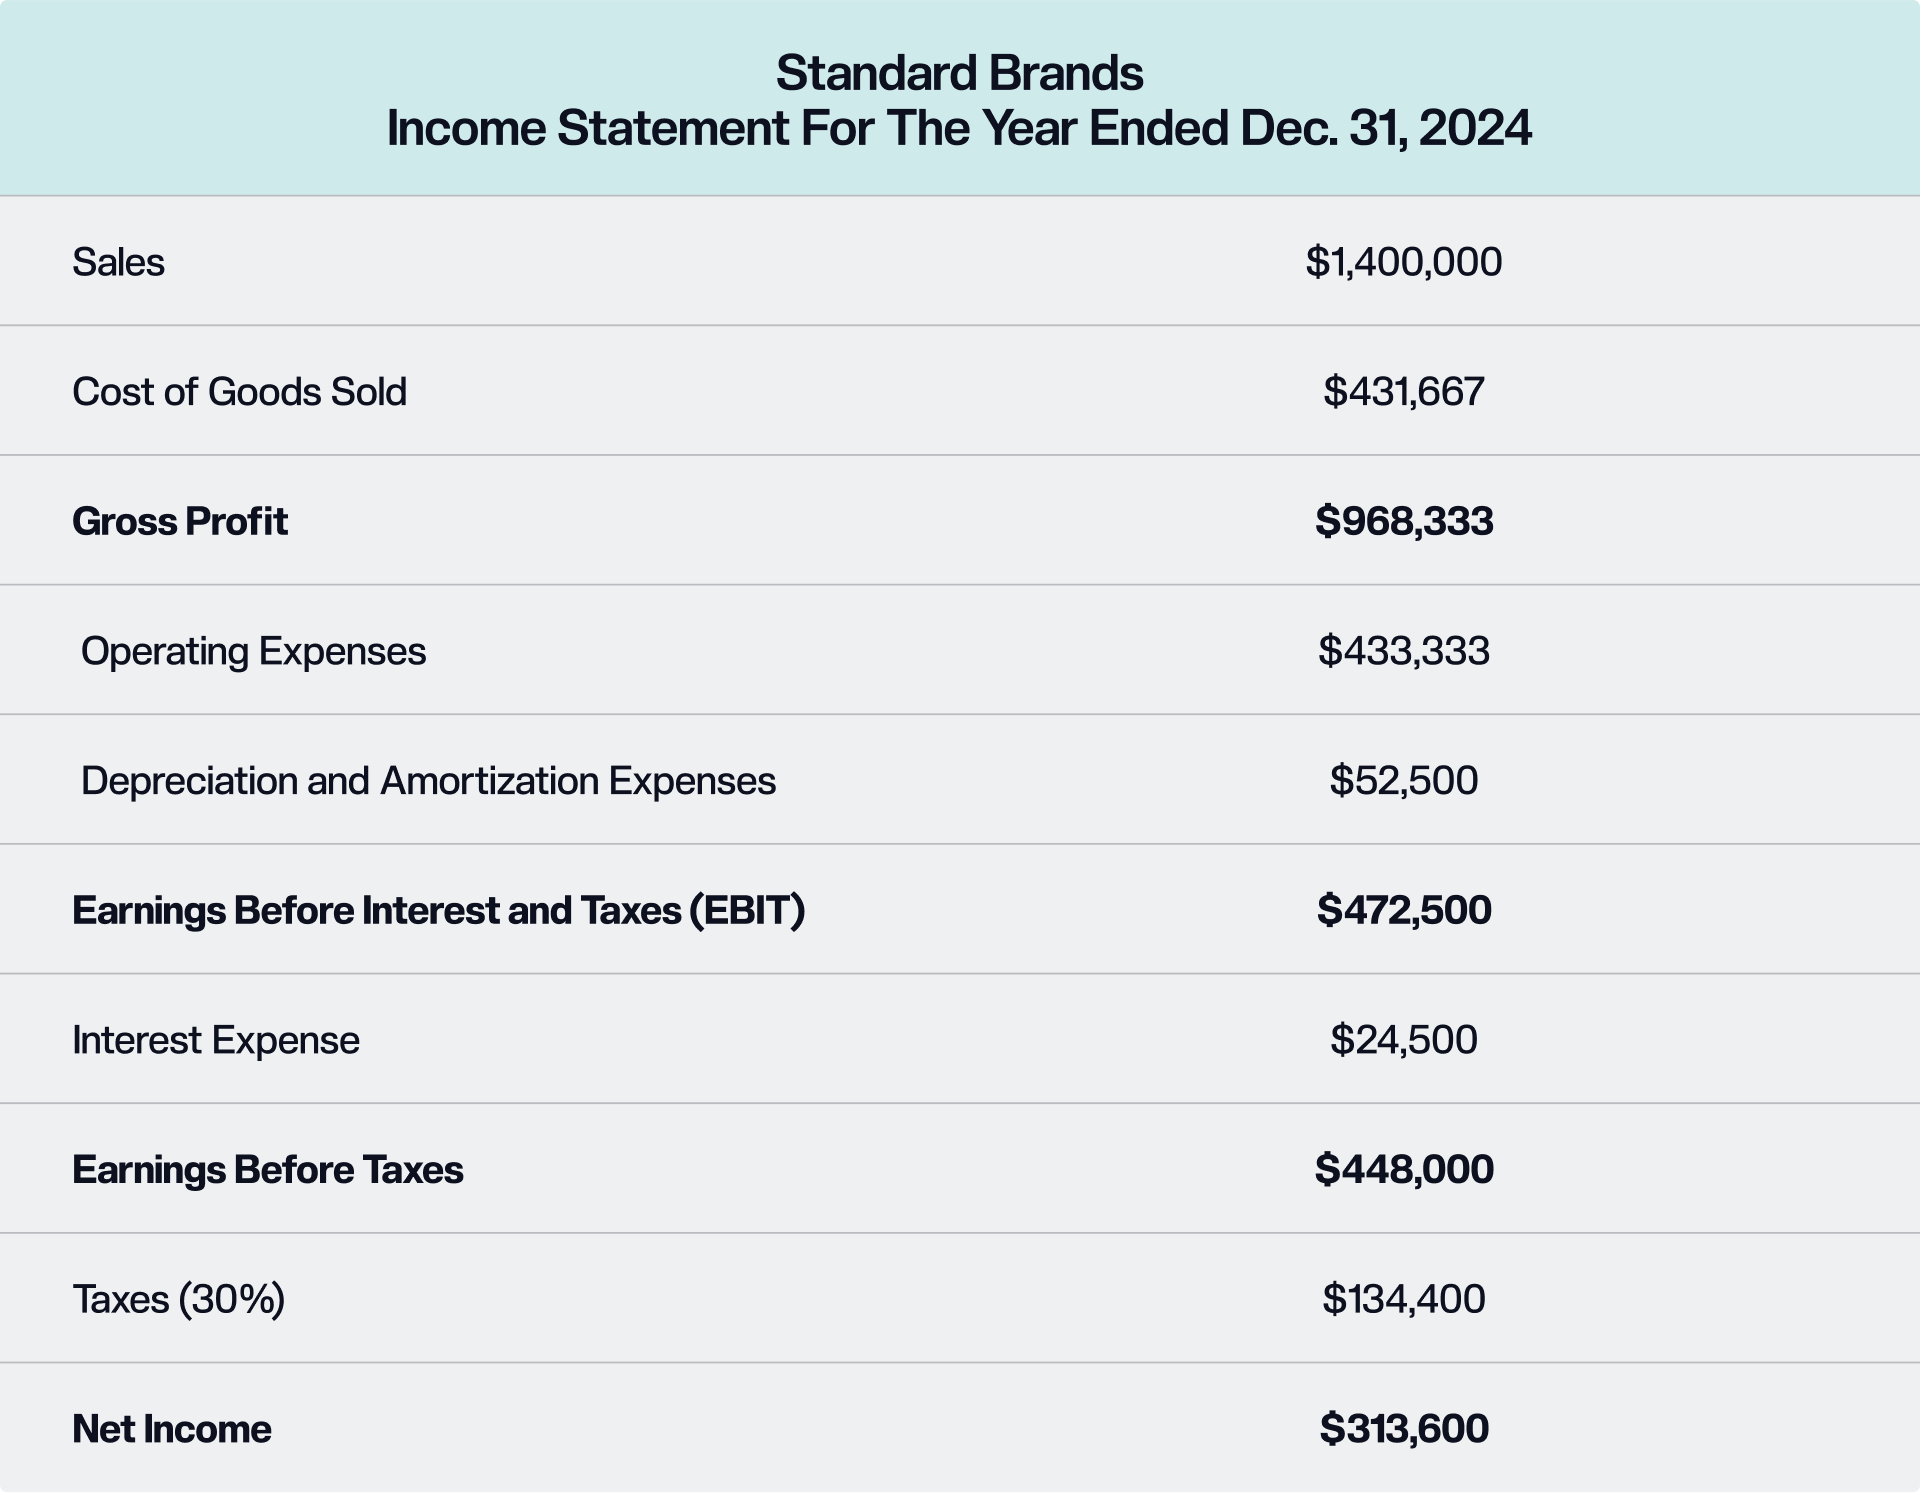Click the $52,500 amount
1920x1493 pixels.
[x=1403, y=781]
